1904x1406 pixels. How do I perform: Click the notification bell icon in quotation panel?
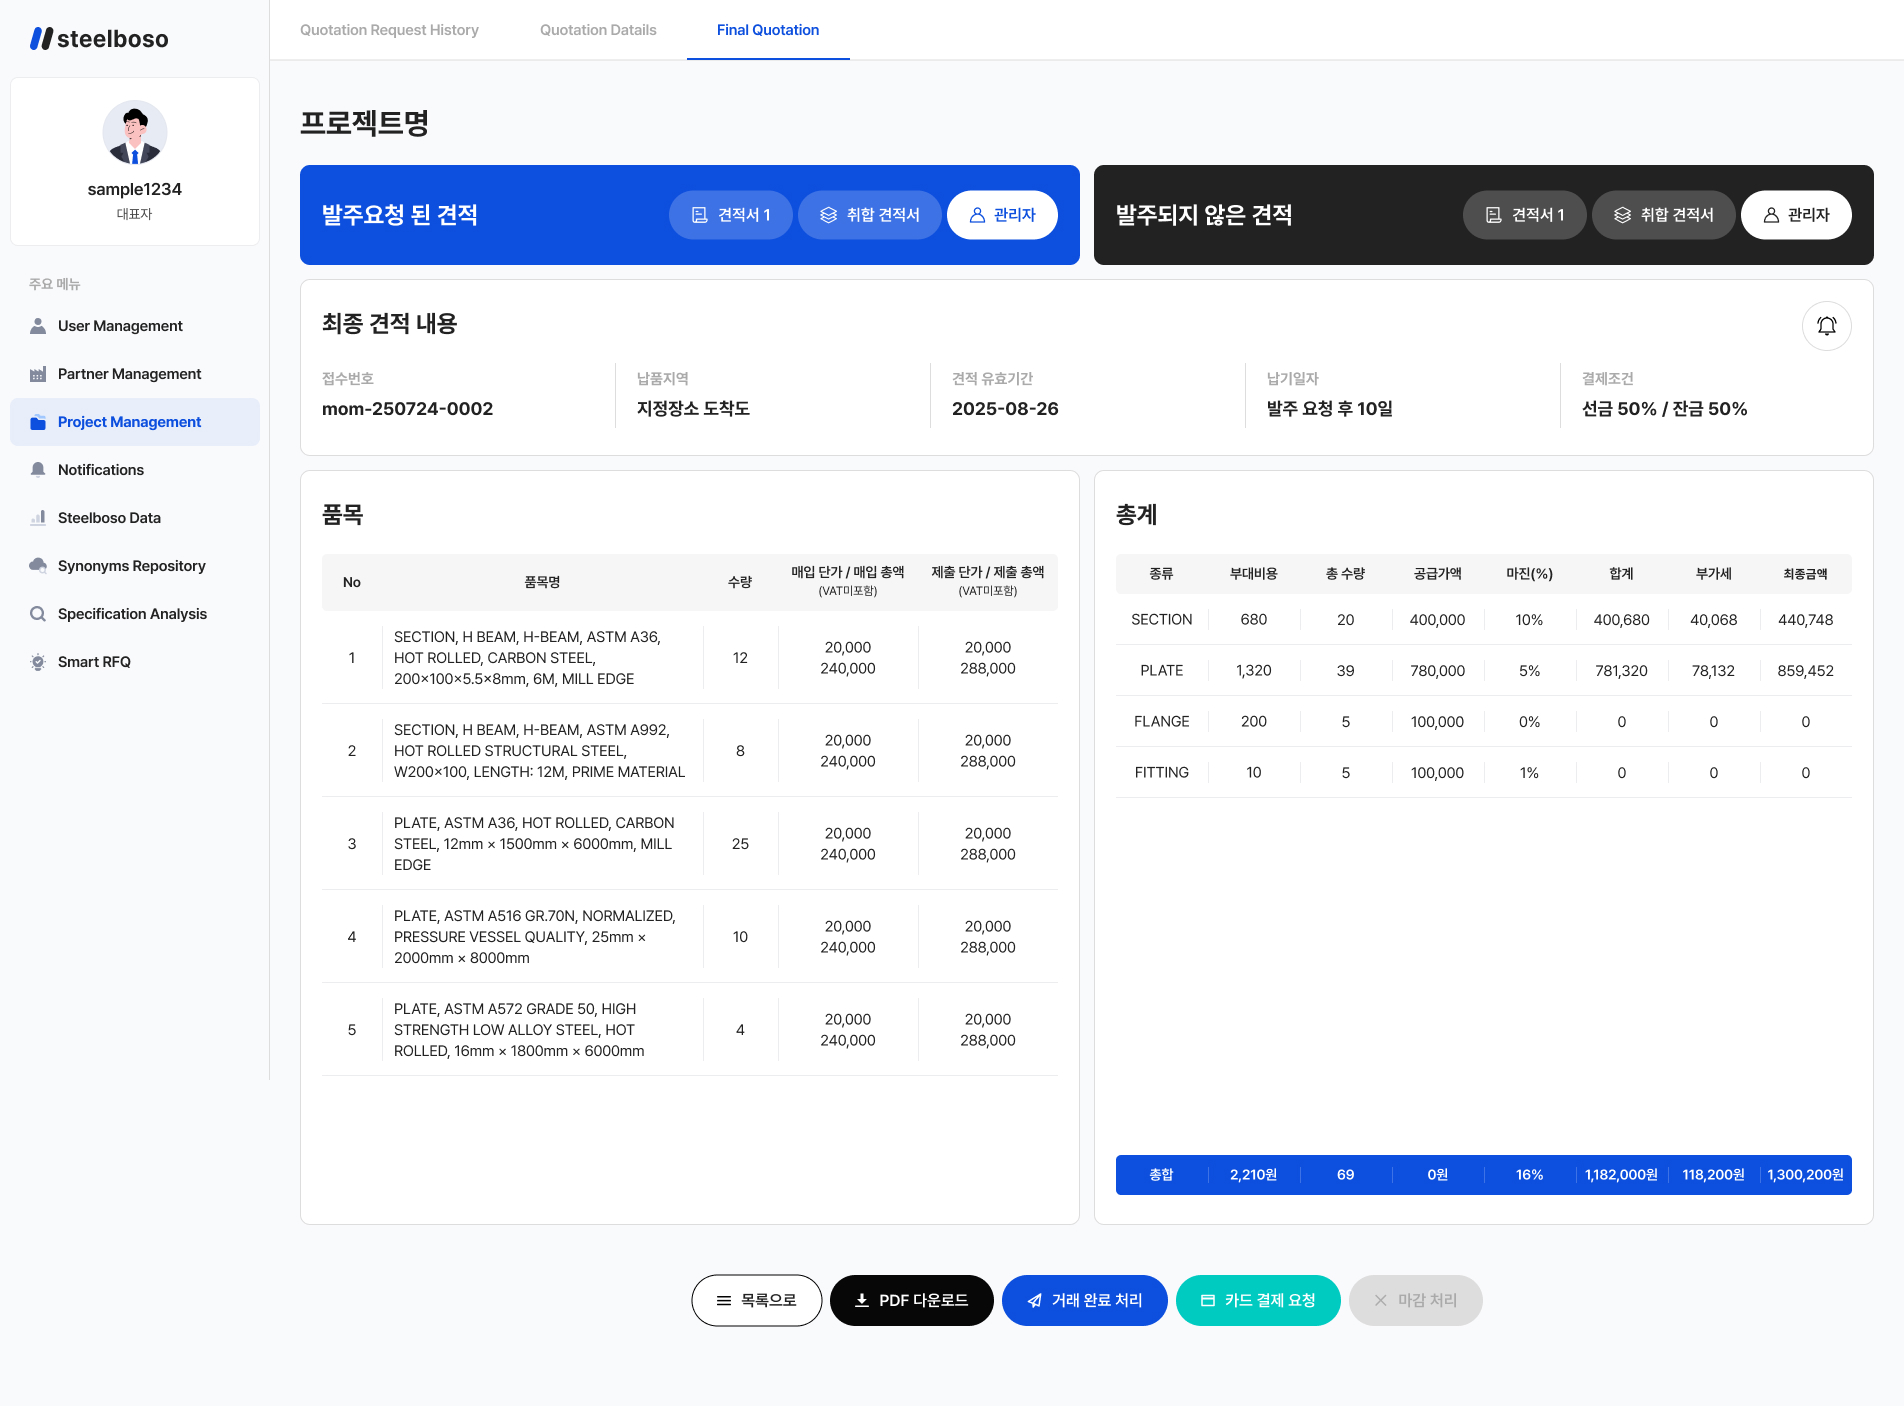click(1826, 326)
